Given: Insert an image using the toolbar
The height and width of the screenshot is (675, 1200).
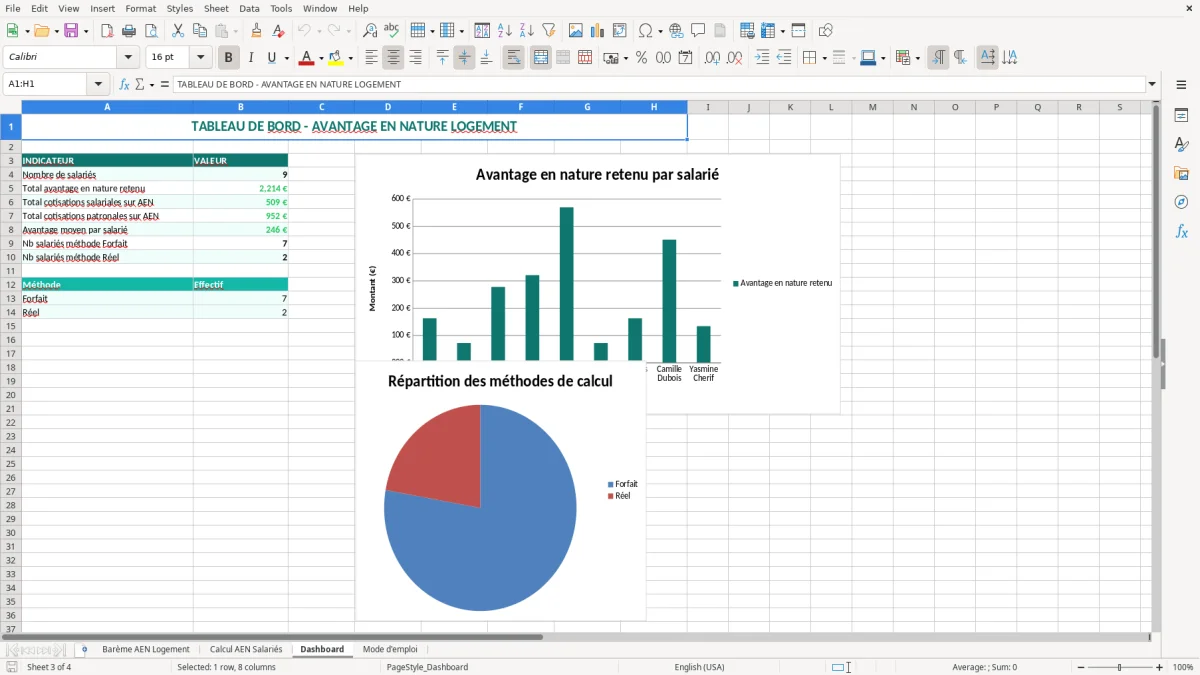Looking at the screenshot, I should click(x=576, y=31).
